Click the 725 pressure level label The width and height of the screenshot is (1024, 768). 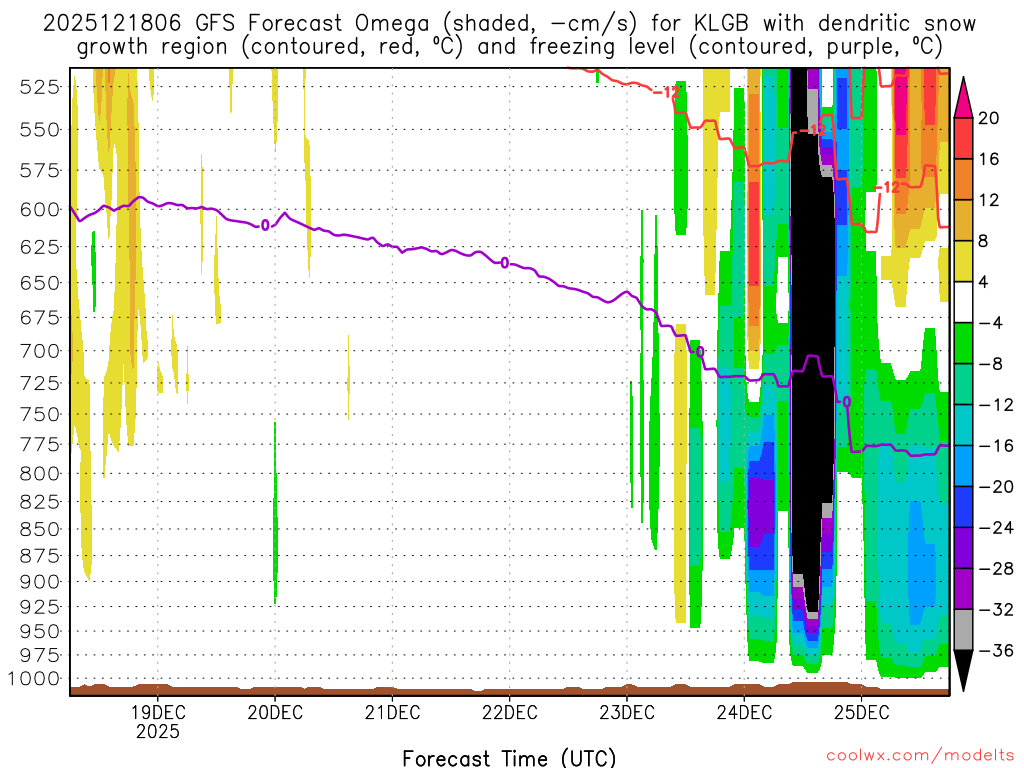40,383
